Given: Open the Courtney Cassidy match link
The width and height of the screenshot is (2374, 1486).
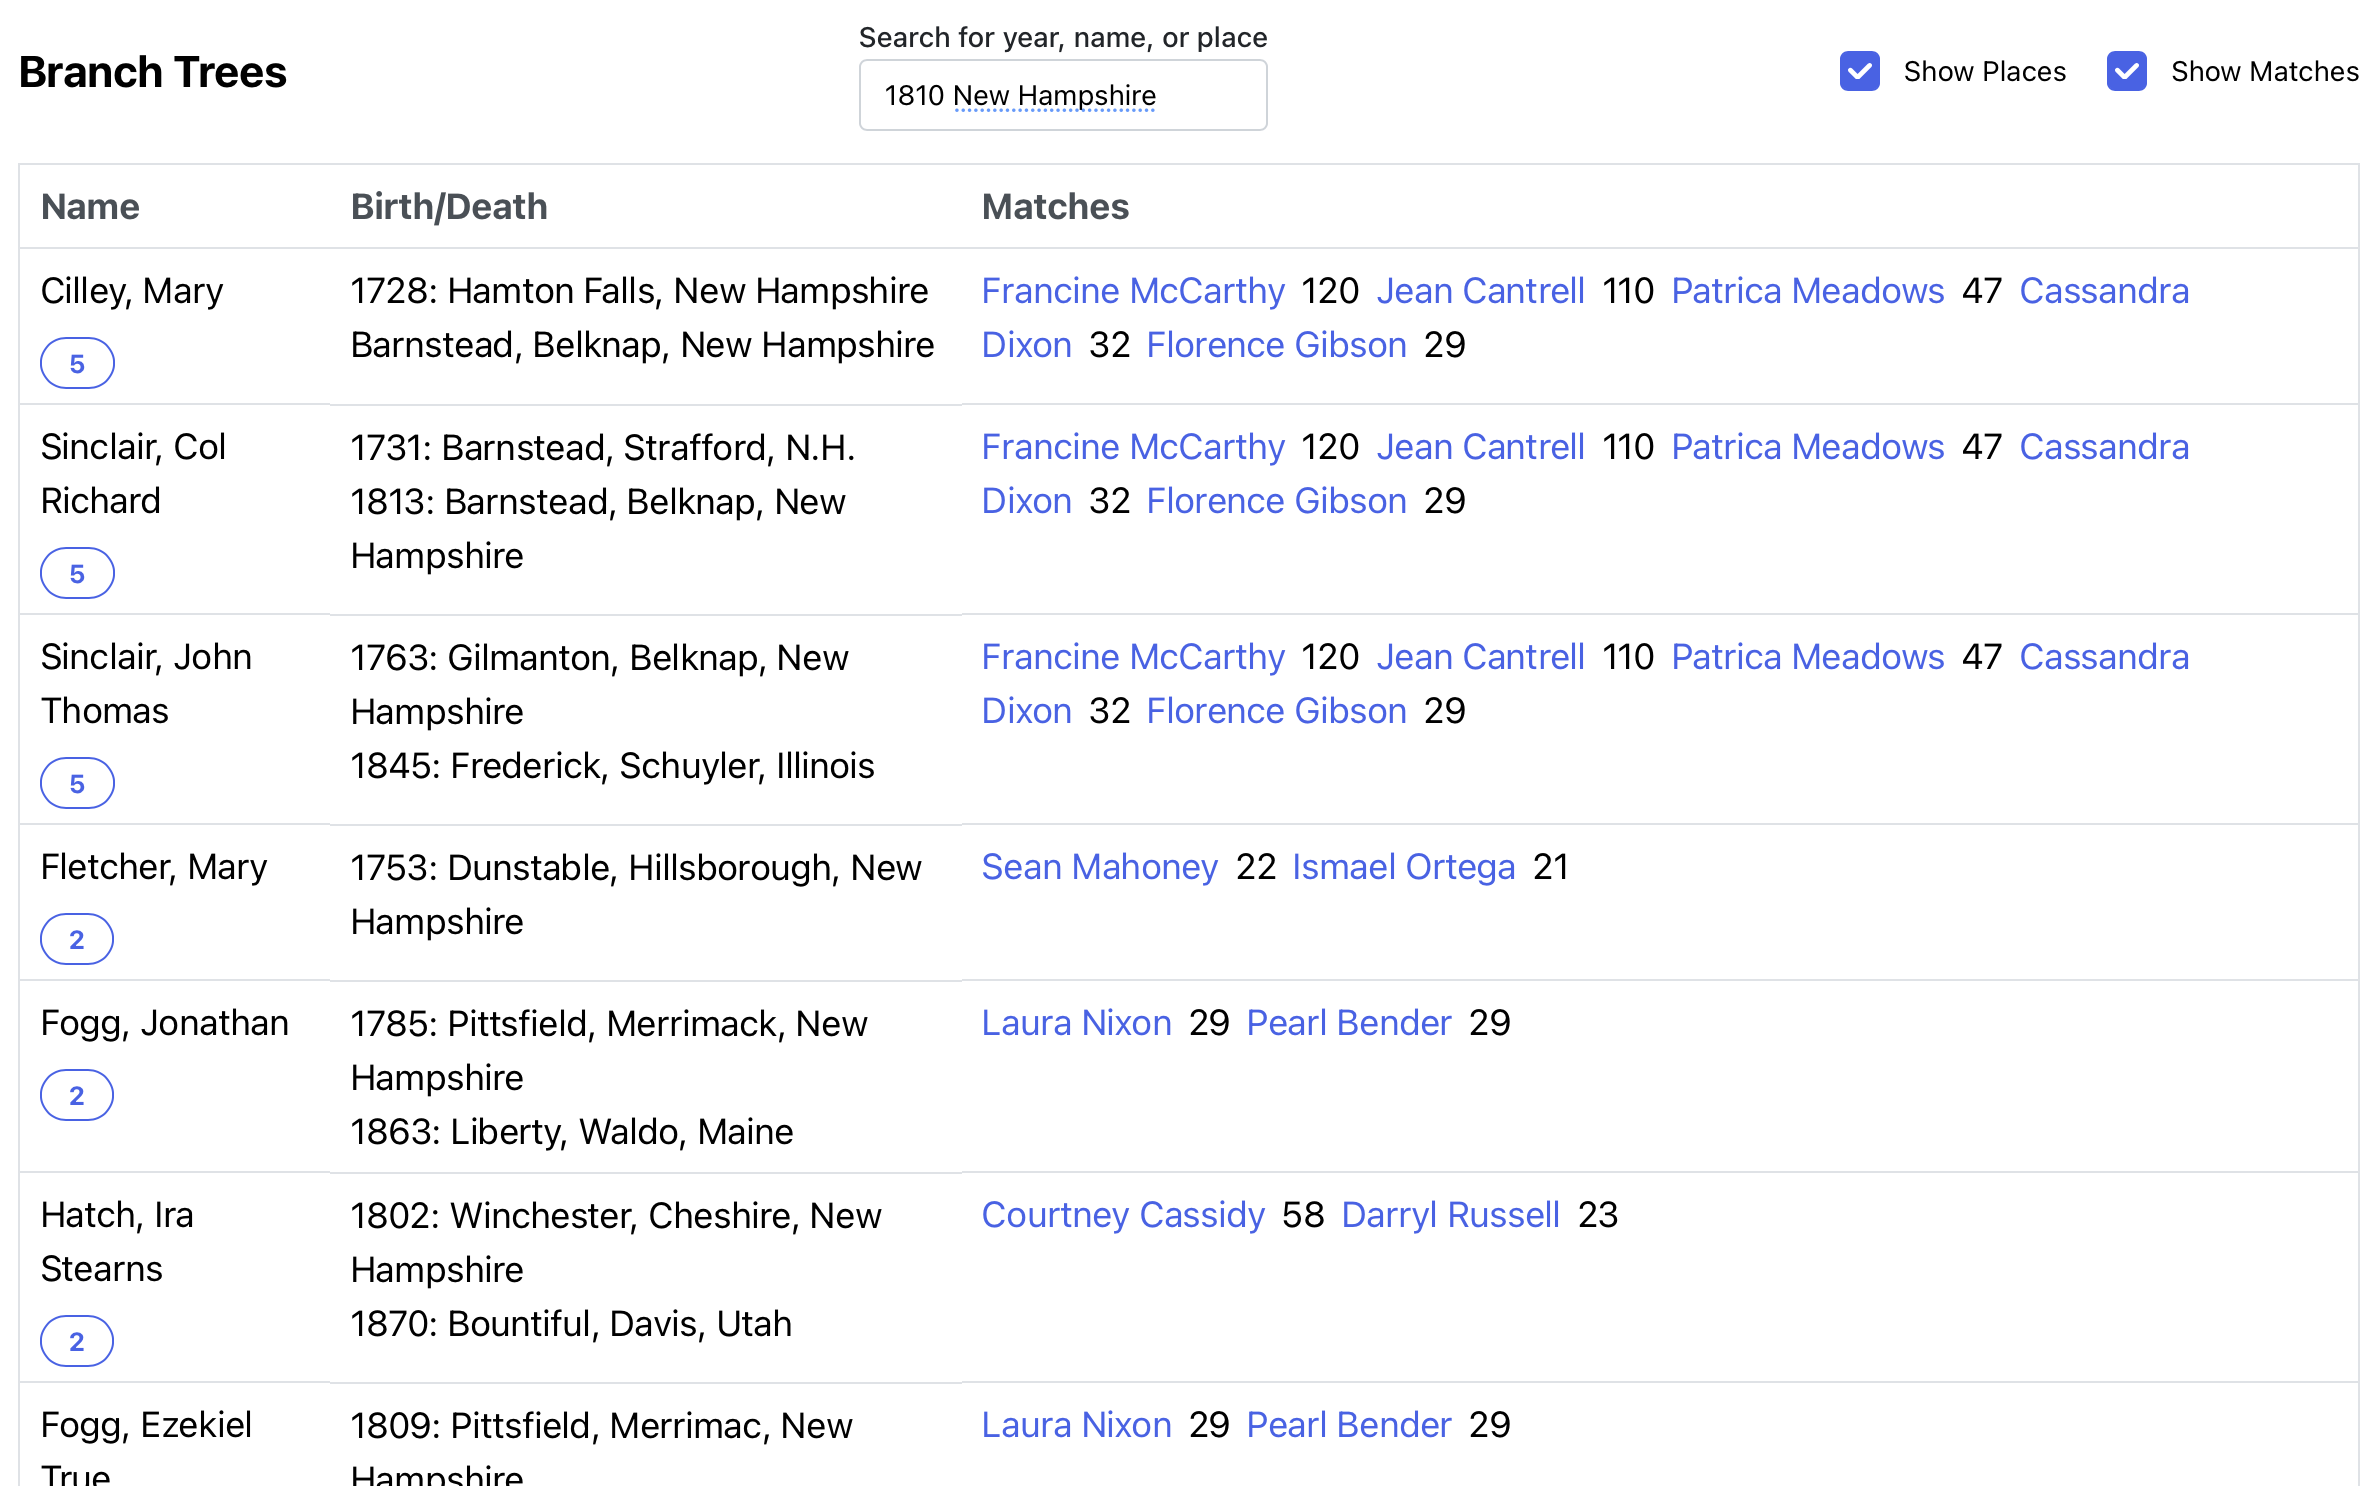Looking at the screenshot, I should (1122, 1215).
